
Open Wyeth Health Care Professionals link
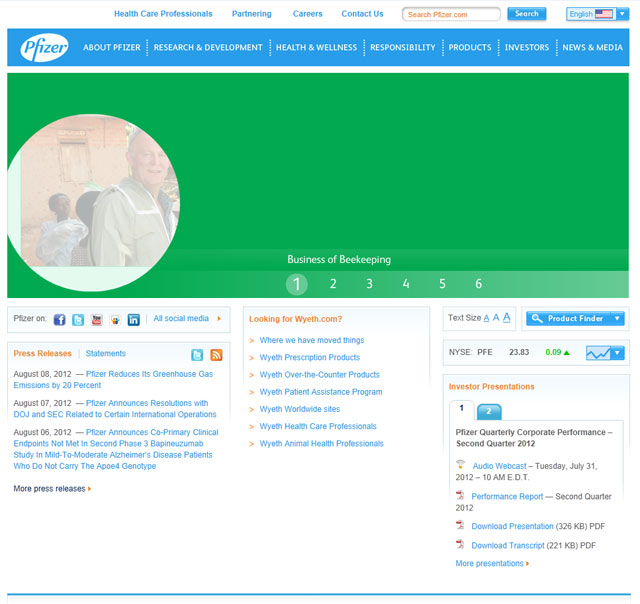coord(318,426)
